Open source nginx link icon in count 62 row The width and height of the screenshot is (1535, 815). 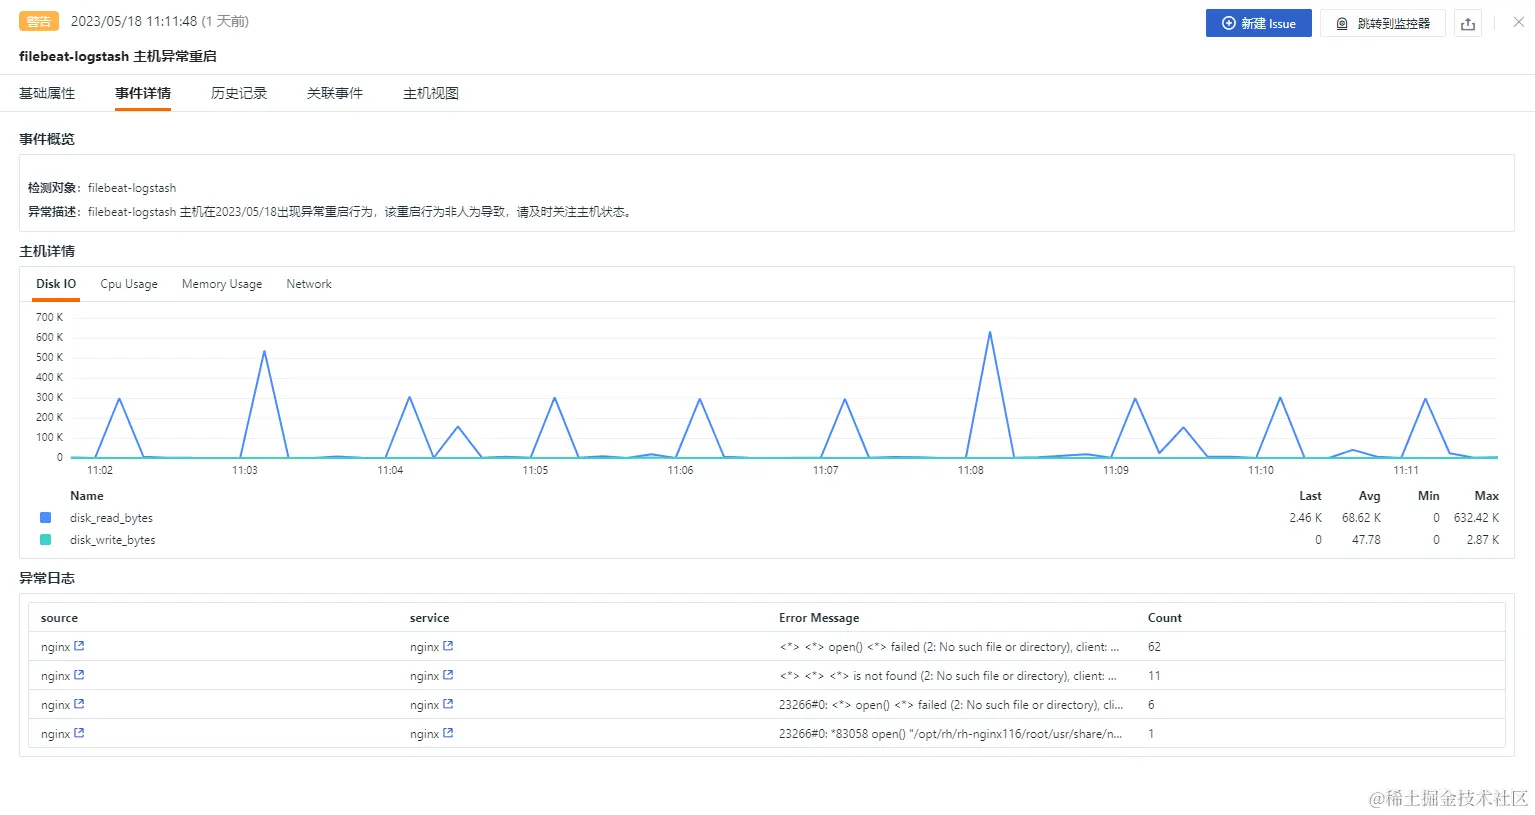click(79, 646)
